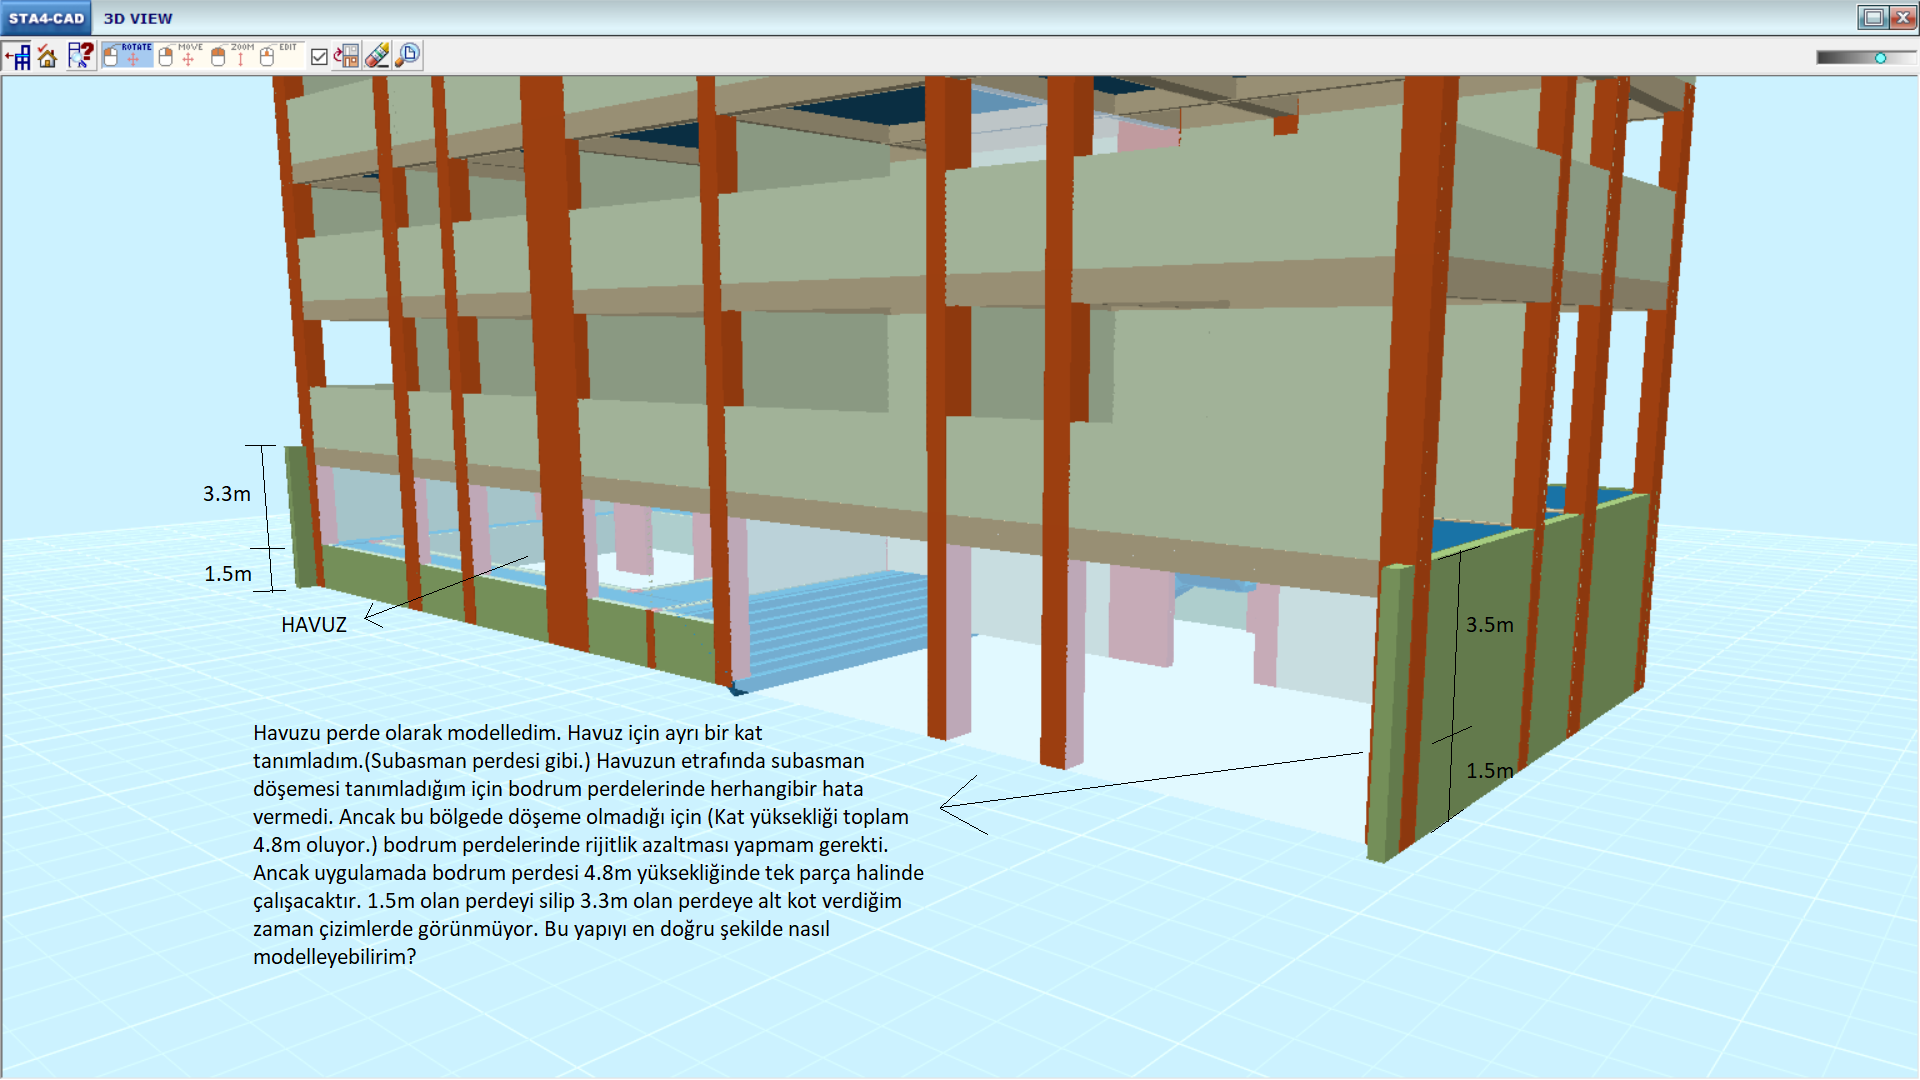Viewport: 1920px width, 1080px height.
Task: Maximize the 3D VIEW window
Action: 1873,17
